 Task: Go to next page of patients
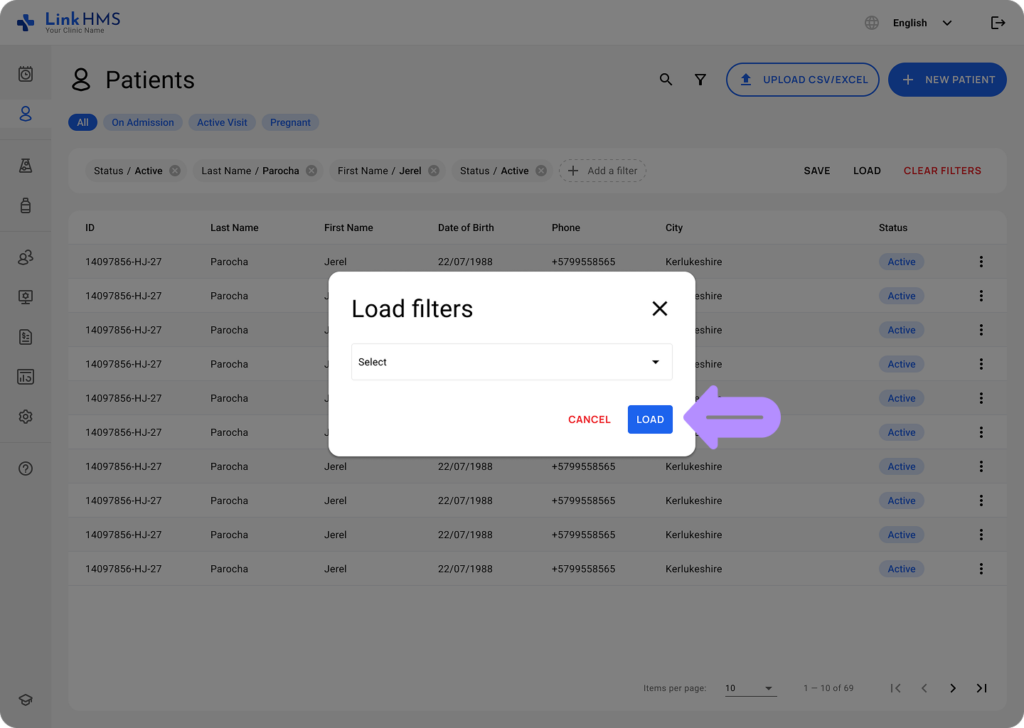click(952, 688)
